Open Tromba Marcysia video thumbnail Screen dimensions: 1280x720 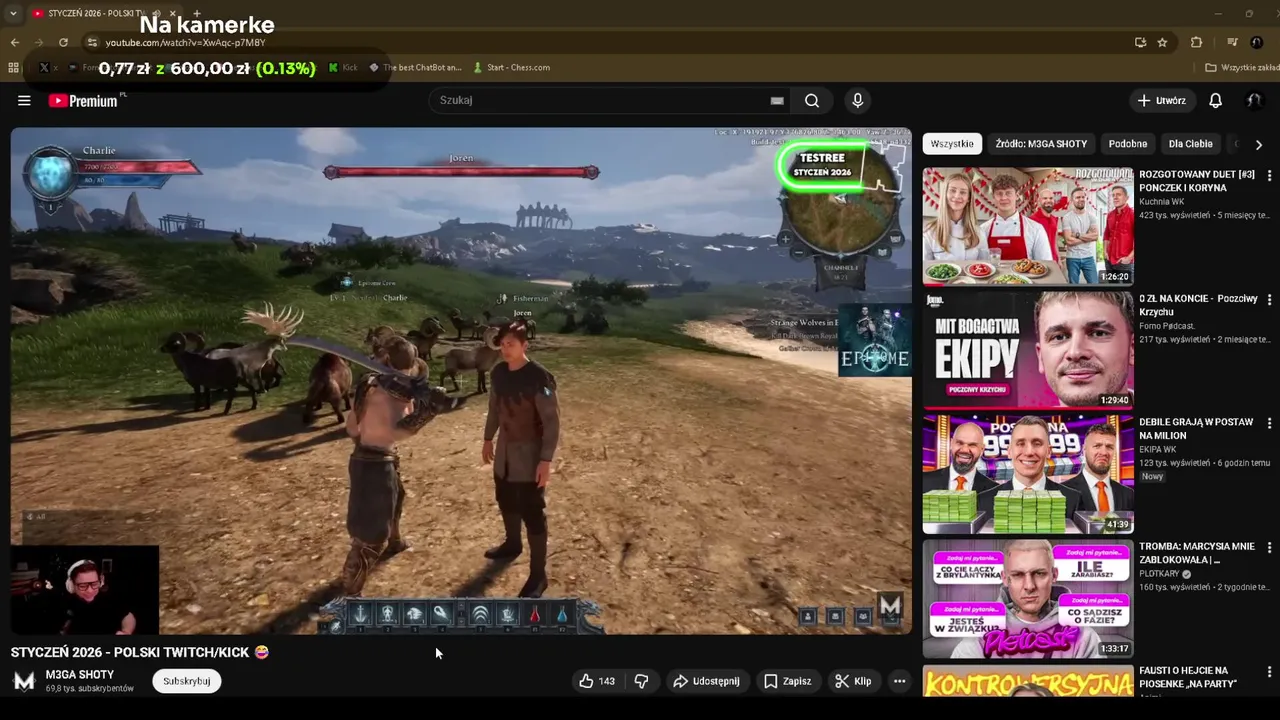click(1027, 598)
